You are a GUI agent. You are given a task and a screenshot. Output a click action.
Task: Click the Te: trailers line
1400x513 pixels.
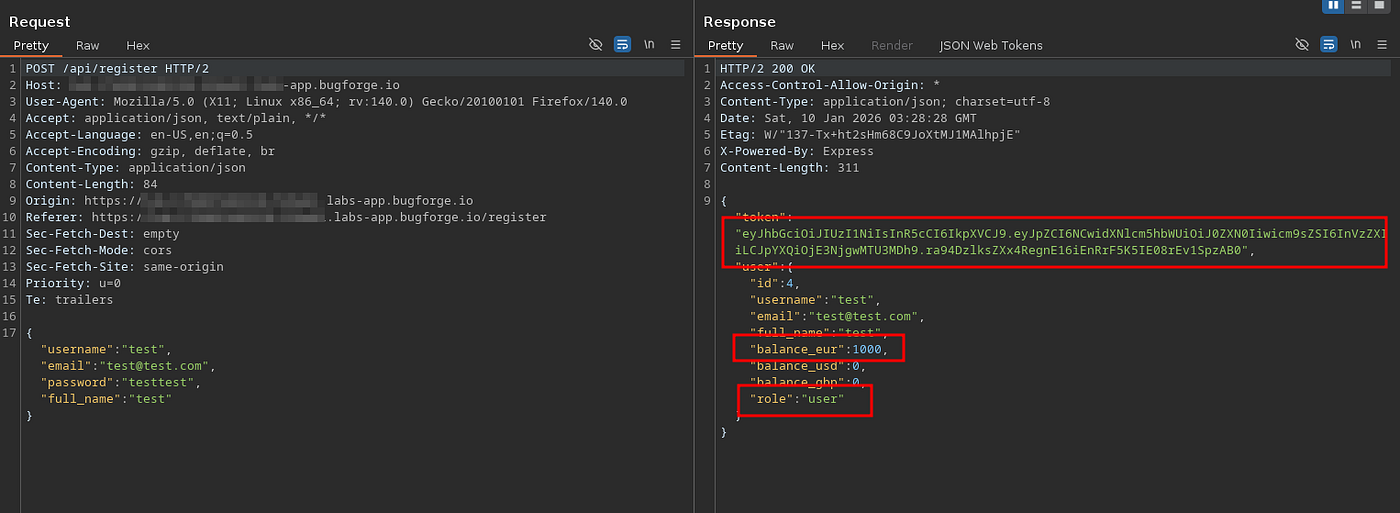click(x=70, y=299)
